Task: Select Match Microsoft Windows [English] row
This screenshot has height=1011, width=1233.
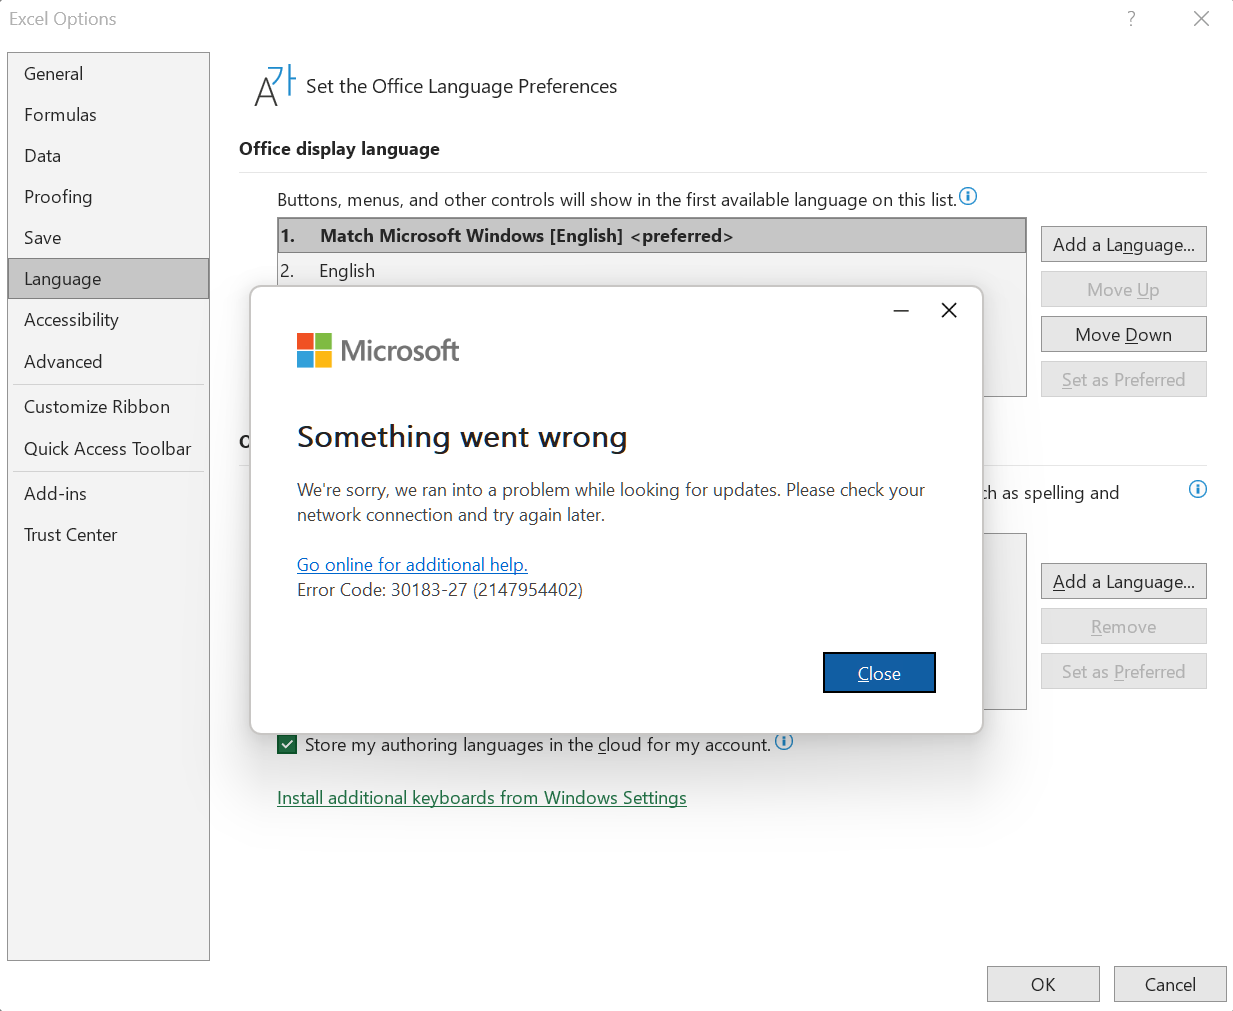Action: 652,236
